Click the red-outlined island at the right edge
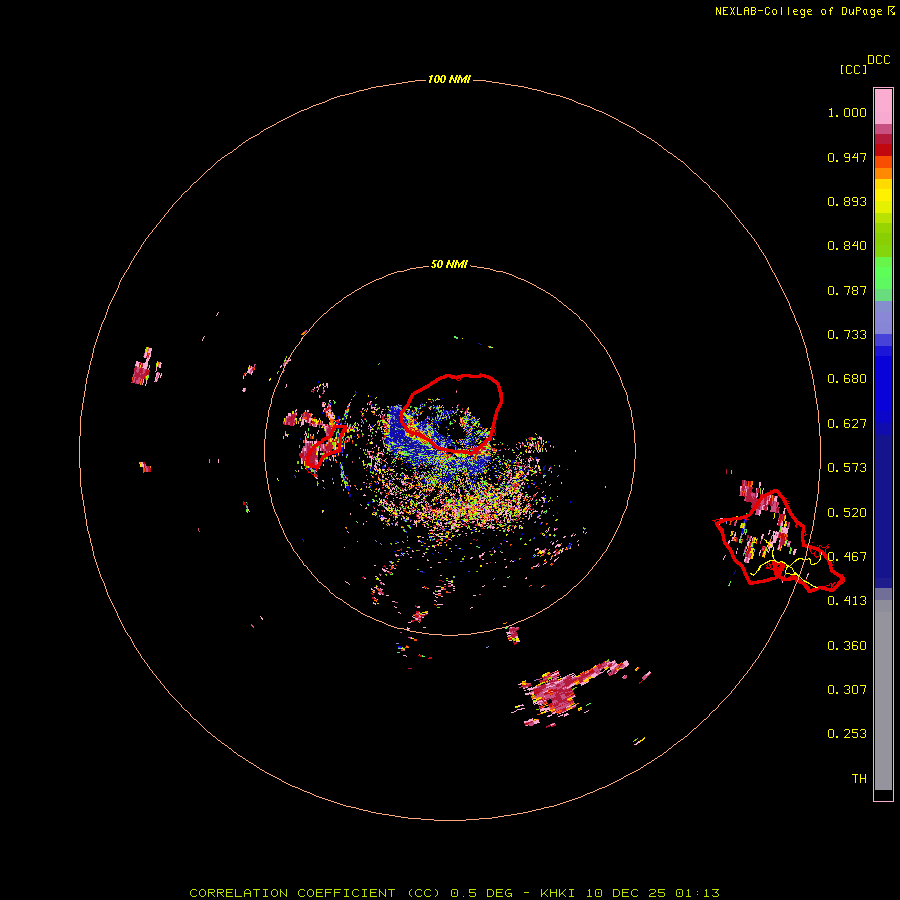Screen dimensions: 900x900 [778, 541]
